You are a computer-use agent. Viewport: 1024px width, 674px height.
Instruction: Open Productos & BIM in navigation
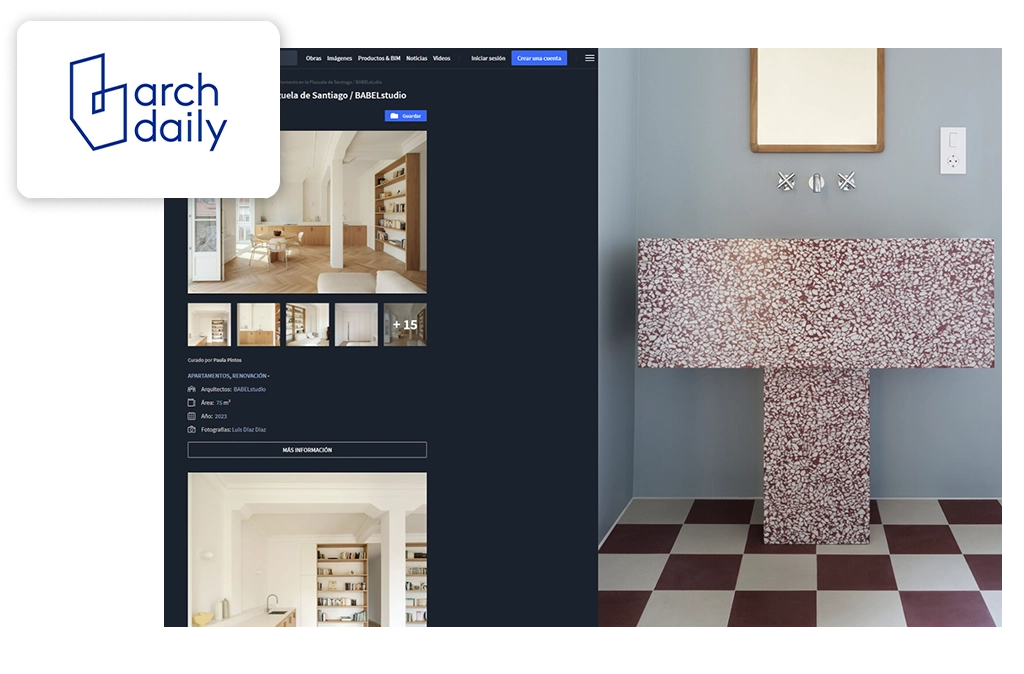(x=379, y=58)
